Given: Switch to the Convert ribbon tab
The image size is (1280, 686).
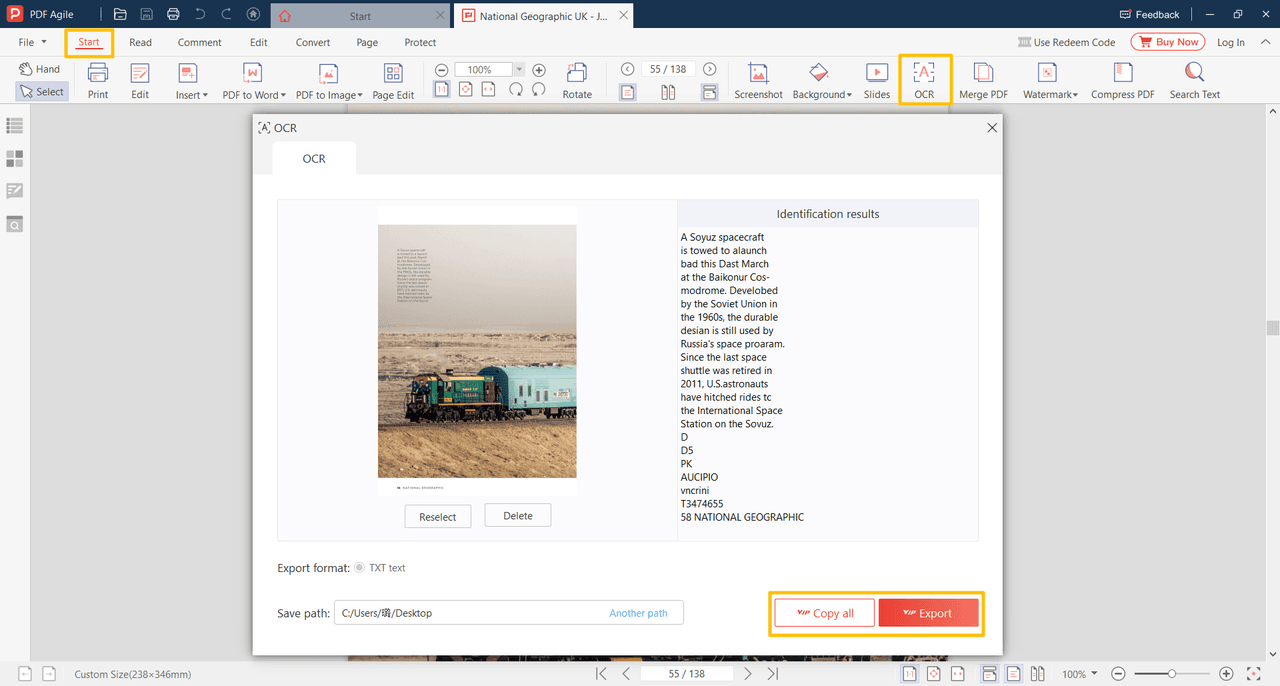Looking at the screenshot, I should pos(312,42).
